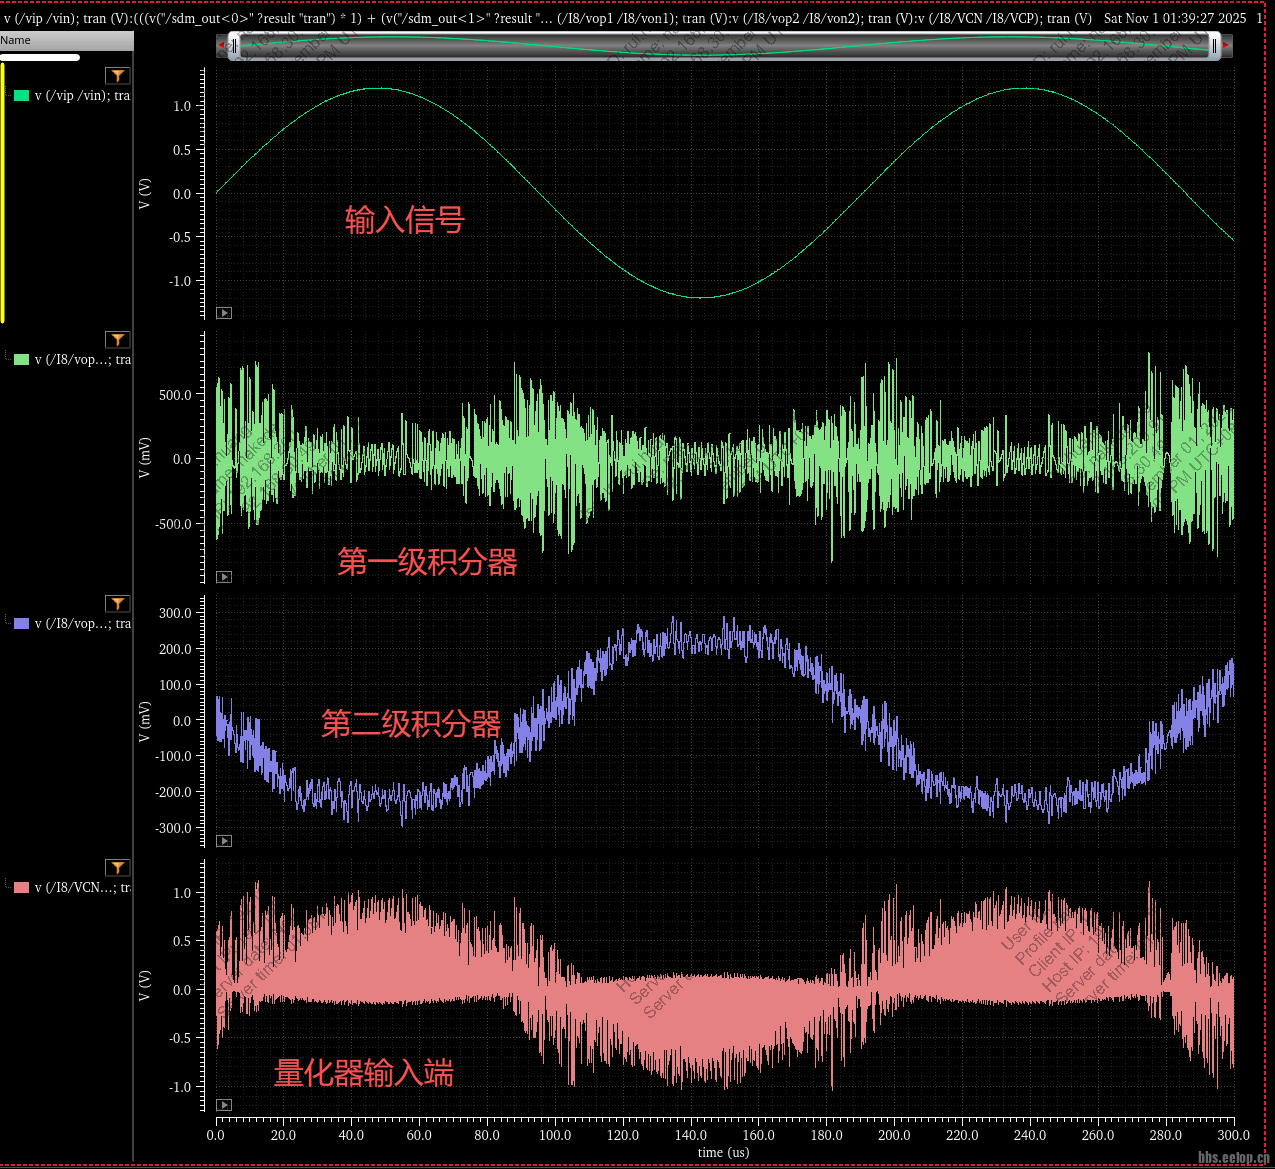Image resolution: width=1275 pixels, height=1169 pixels.
Task: Select the v (/I8/VCN...) trace name in legend
Action: 82,888
